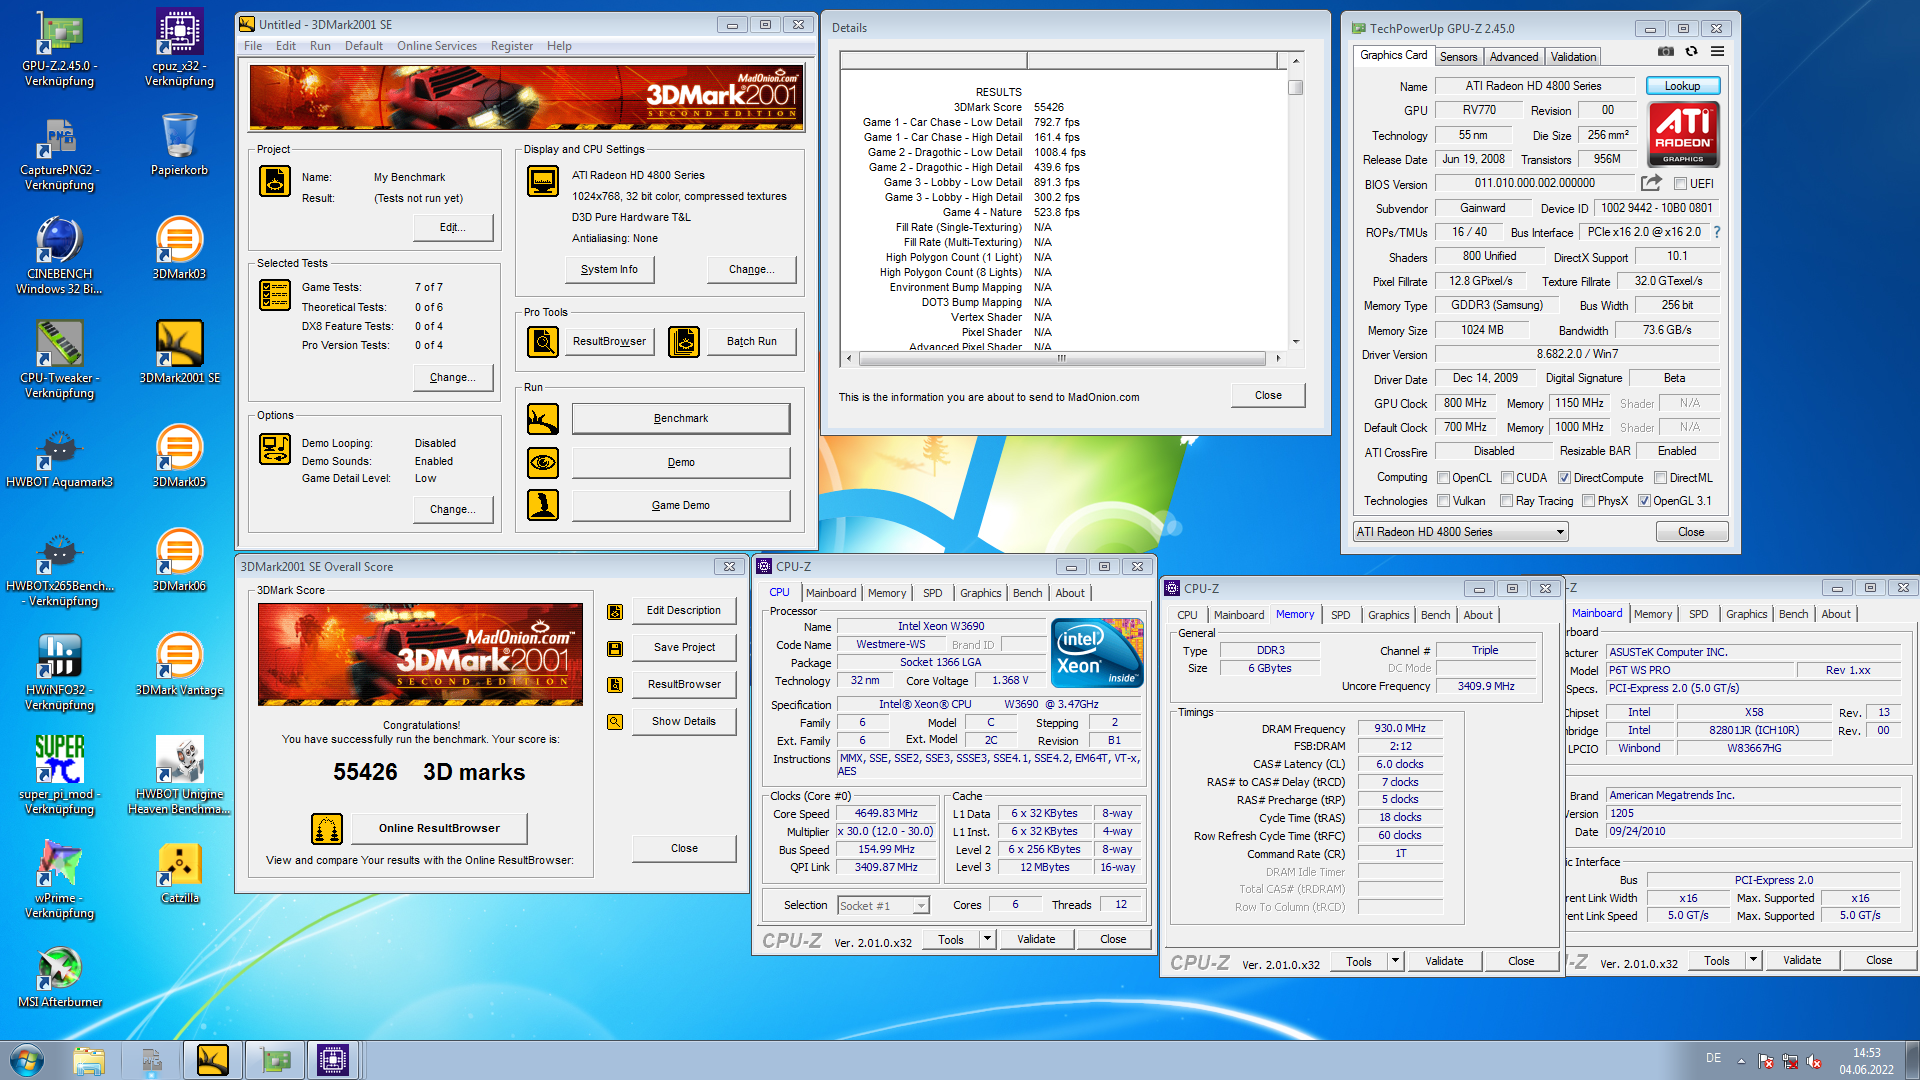Toggle the CUDA checkbox
Screen dimensions: 1920x1080
pos(1507,478)
